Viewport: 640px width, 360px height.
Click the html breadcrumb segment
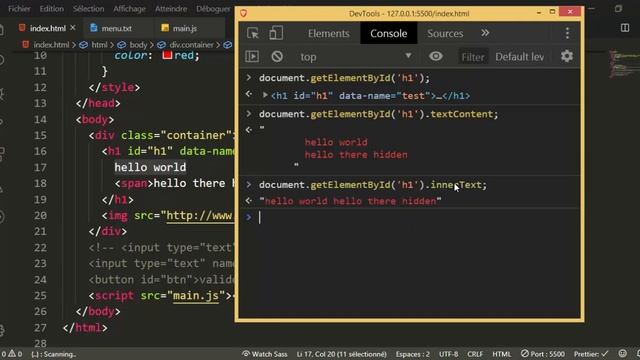tap(99, 44)
